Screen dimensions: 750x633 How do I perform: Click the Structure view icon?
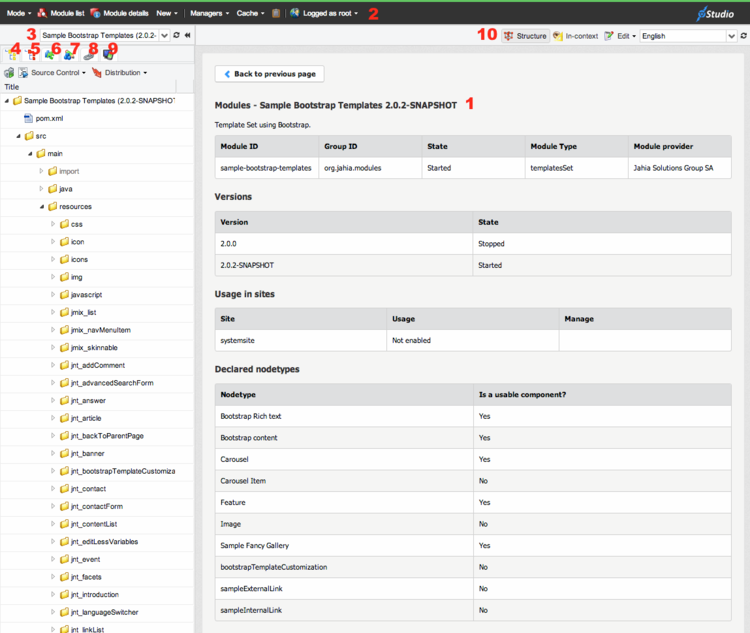(x=508, y=36)
